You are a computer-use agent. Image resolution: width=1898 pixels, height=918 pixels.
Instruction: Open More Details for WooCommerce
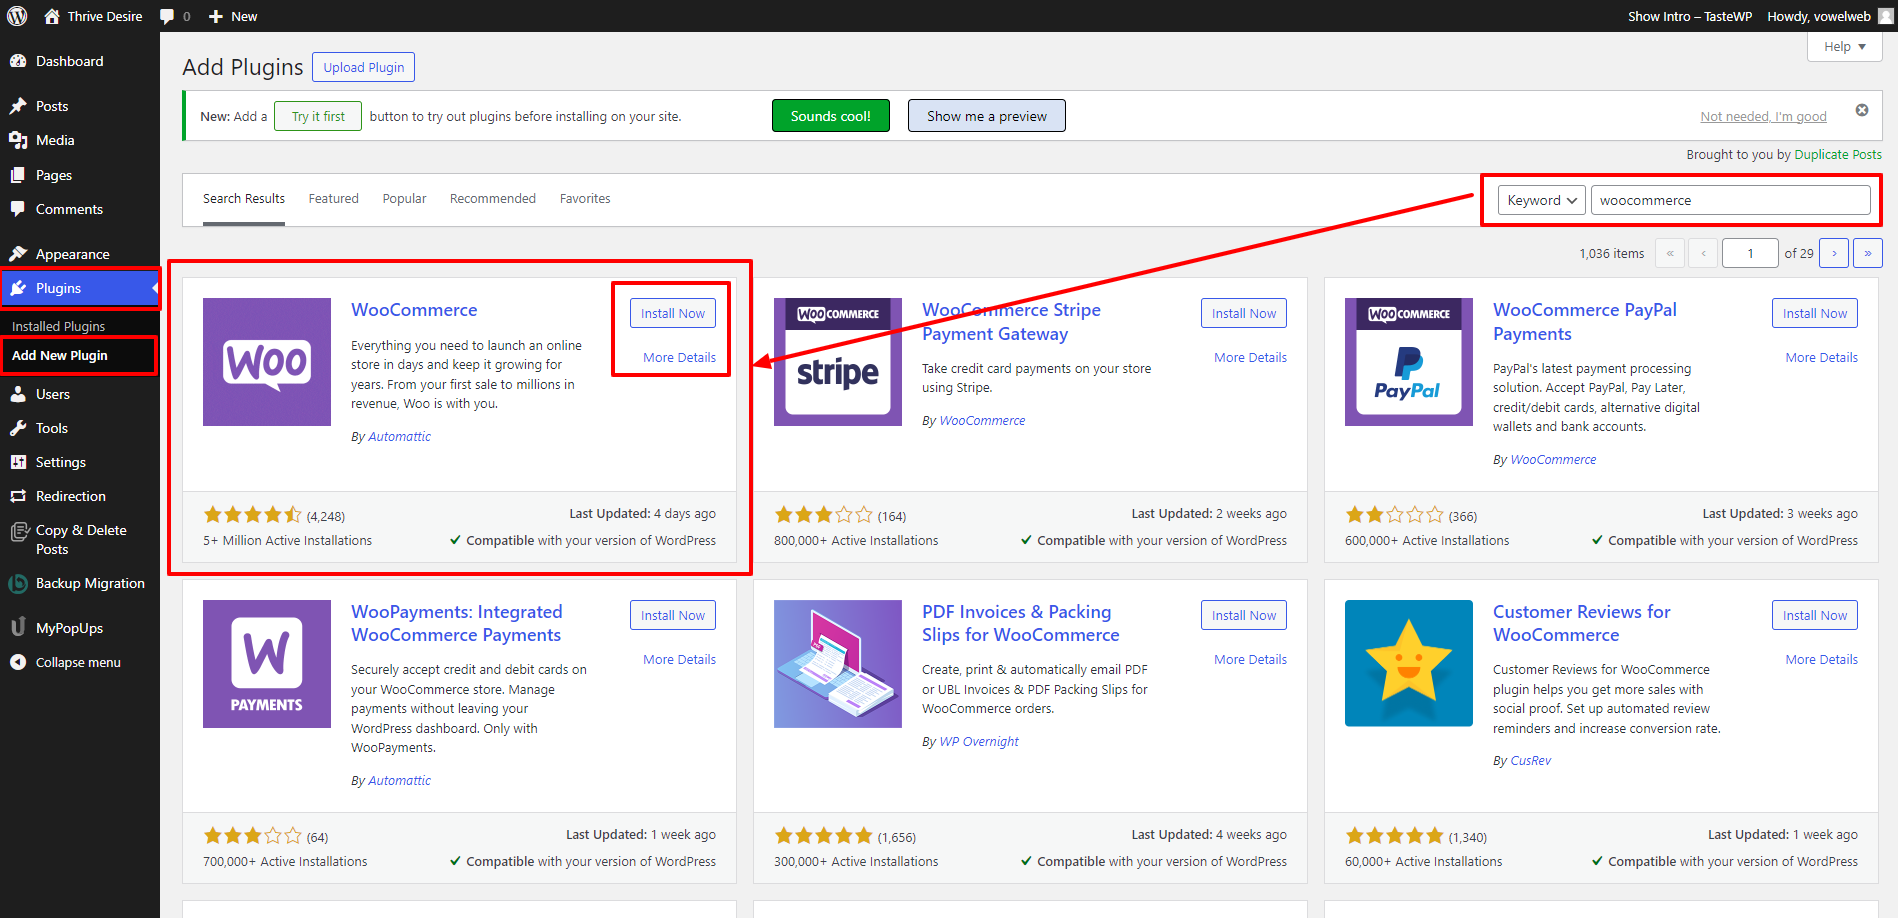click(679, 357)
